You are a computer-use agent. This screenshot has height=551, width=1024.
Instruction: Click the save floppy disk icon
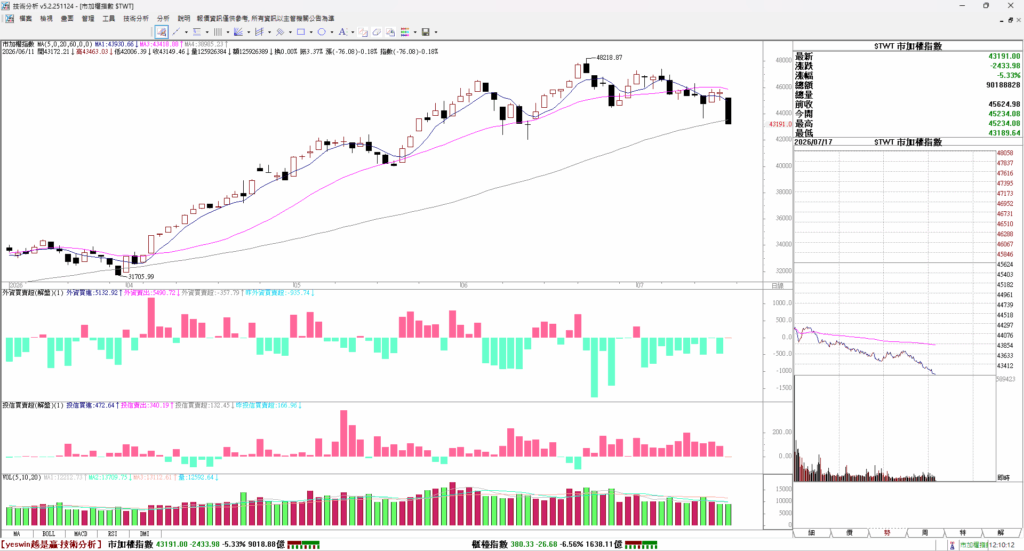click(426, 32)
